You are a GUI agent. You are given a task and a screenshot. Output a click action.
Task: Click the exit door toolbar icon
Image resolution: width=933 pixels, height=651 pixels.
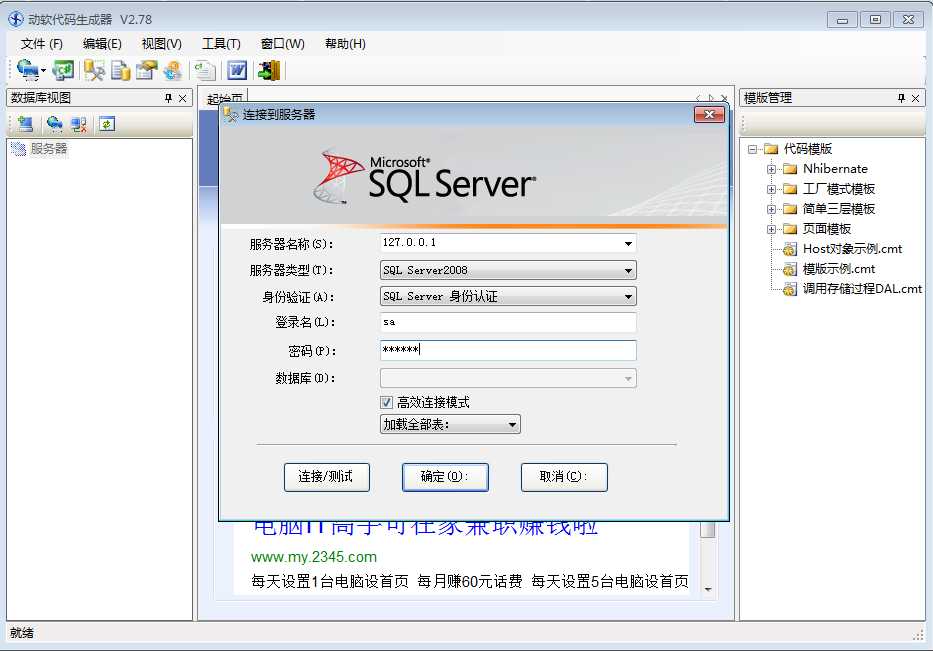click(x=269, y=70)
